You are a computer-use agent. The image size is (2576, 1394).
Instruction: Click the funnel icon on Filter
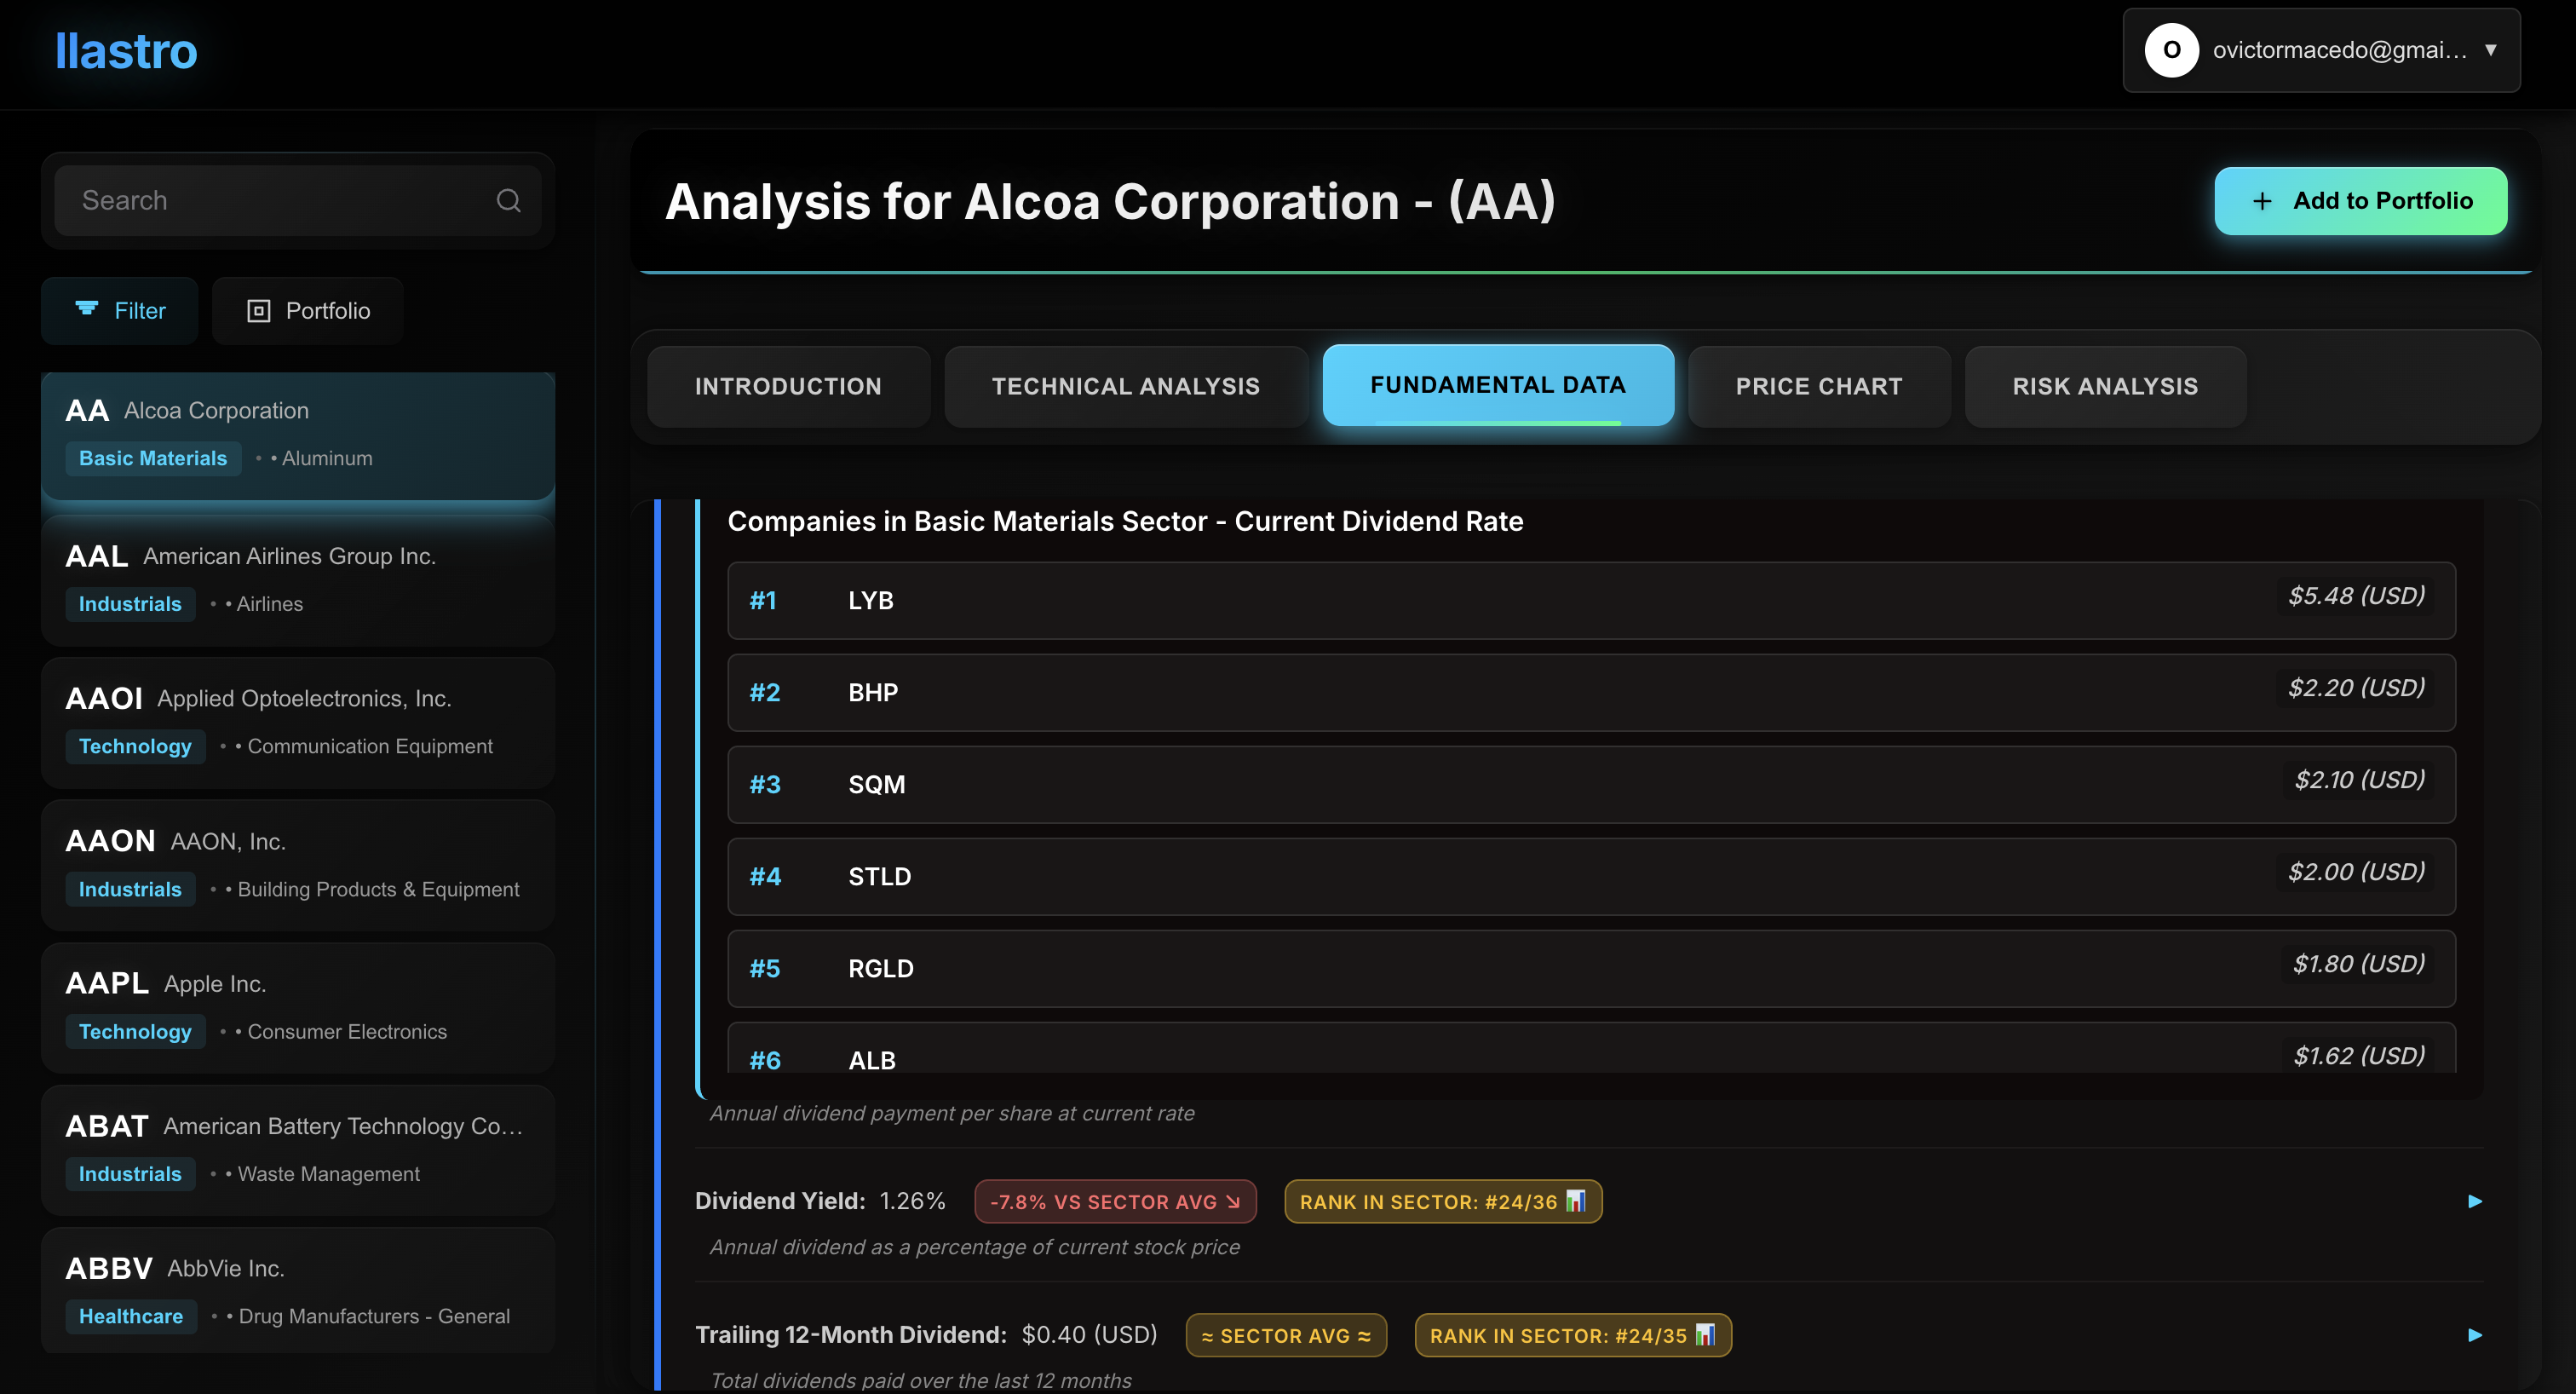tap(87, 309)
